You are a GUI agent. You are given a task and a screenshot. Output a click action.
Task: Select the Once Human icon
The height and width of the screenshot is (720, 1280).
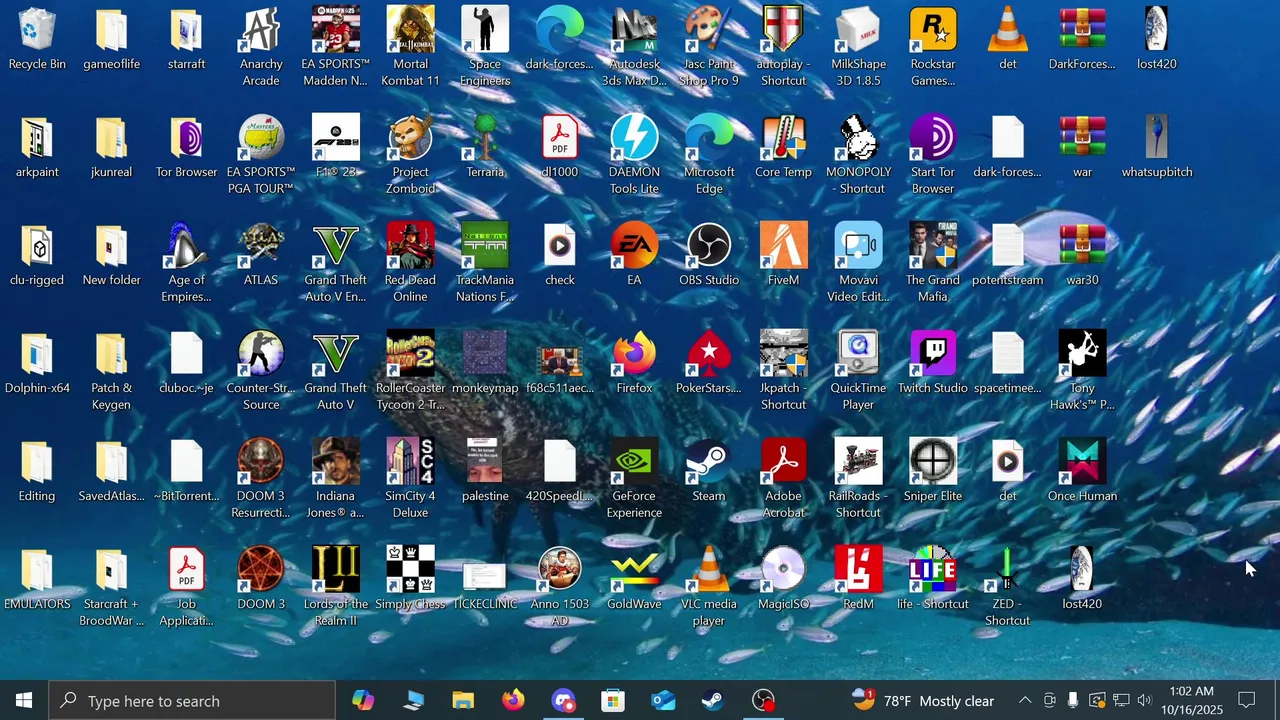tap(1082, 472)
